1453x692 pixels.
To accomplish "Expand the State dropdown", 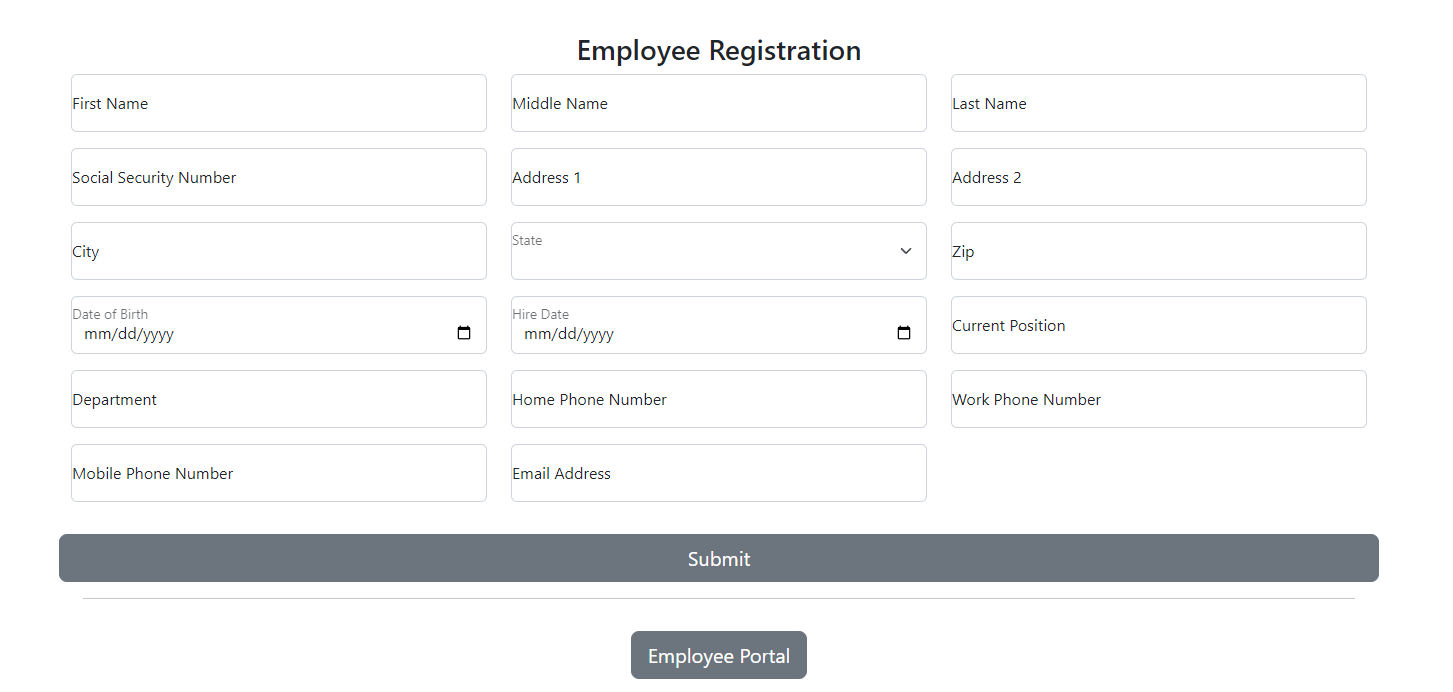I will coord(718,251).
